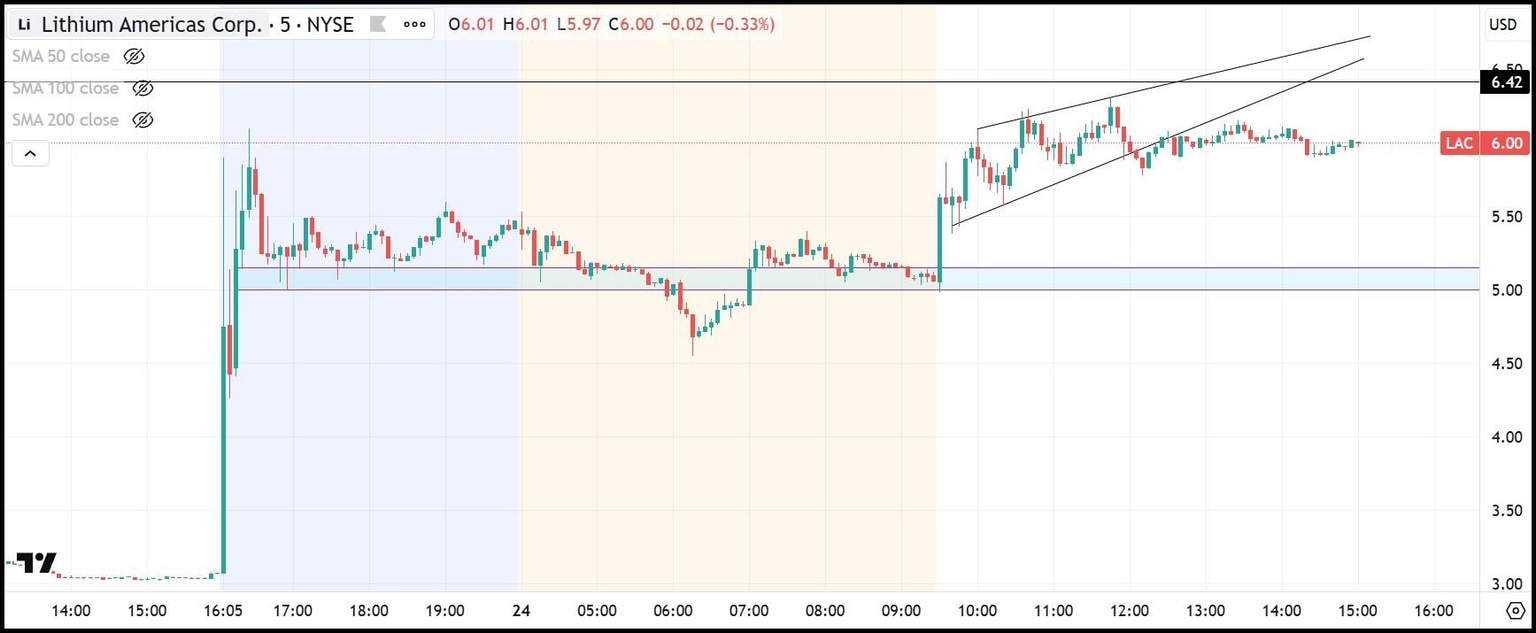
Task: Show the SMA 200 close indicator
Action: (143, 120)
